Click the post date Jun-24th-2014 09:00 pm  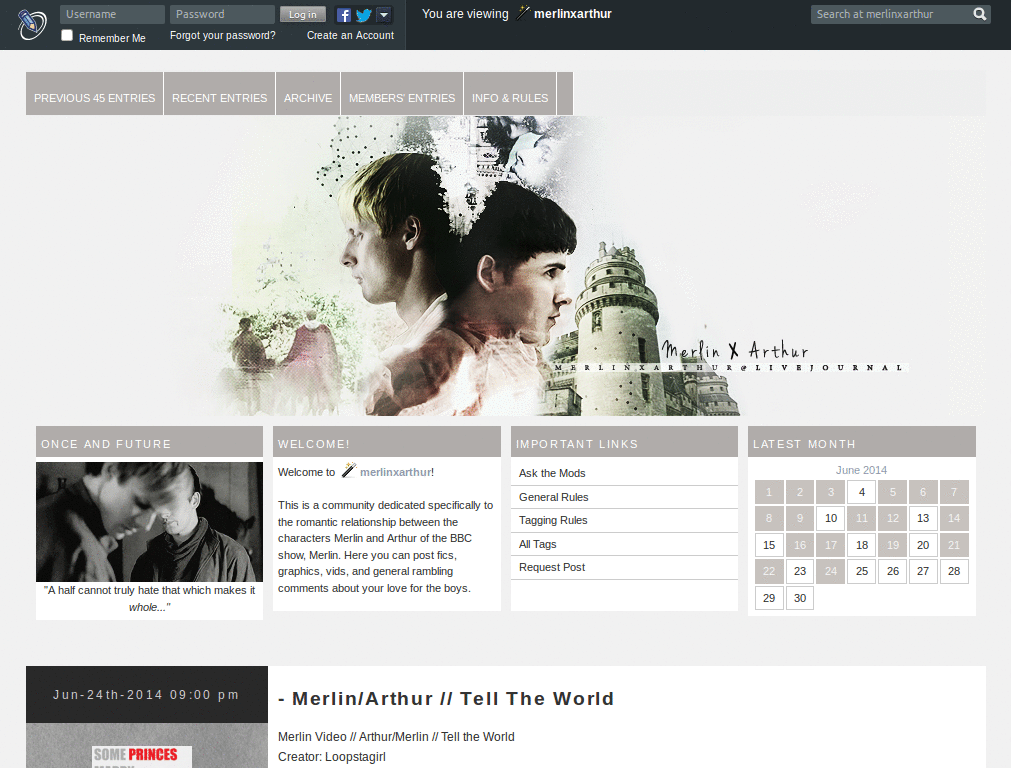click(146, 694)
